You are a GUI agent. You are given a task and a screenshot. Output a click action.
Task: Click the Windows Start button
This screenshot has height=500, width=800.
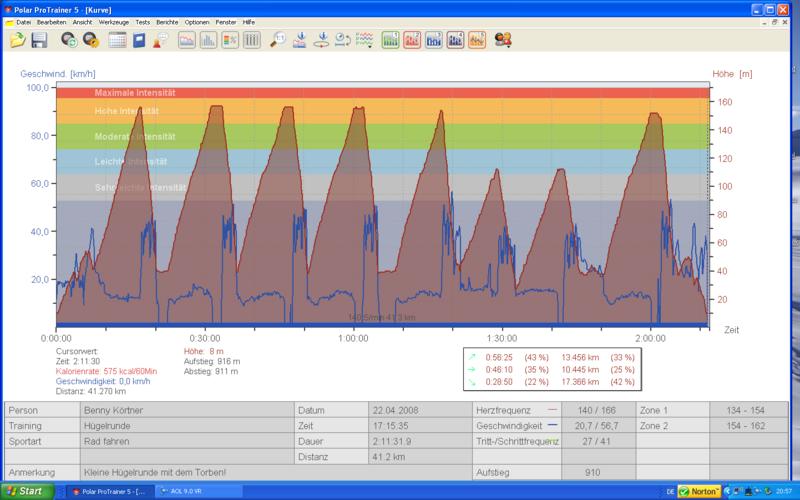(27, 491)
